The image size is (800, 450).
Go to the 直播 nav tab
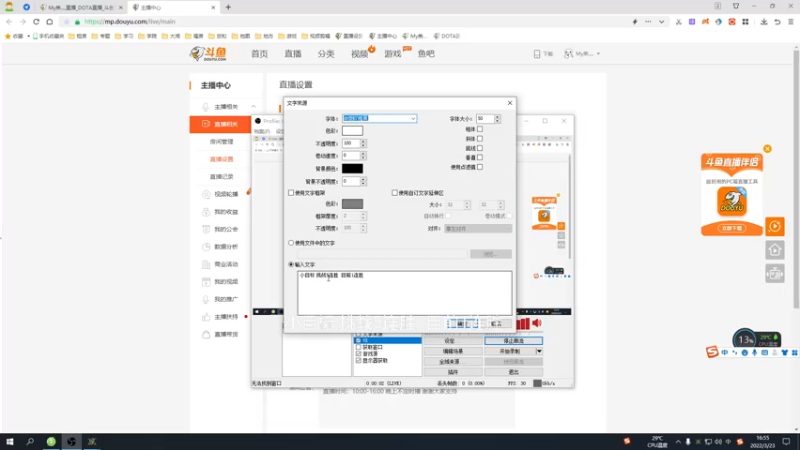tap(293, 54)
